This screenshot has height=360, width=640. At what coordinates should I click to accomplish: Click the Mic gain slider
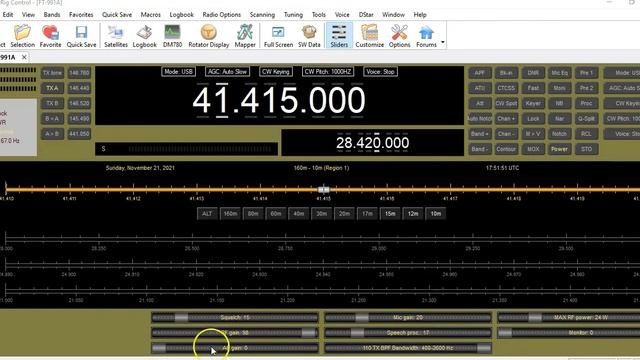tap(408, 318)
